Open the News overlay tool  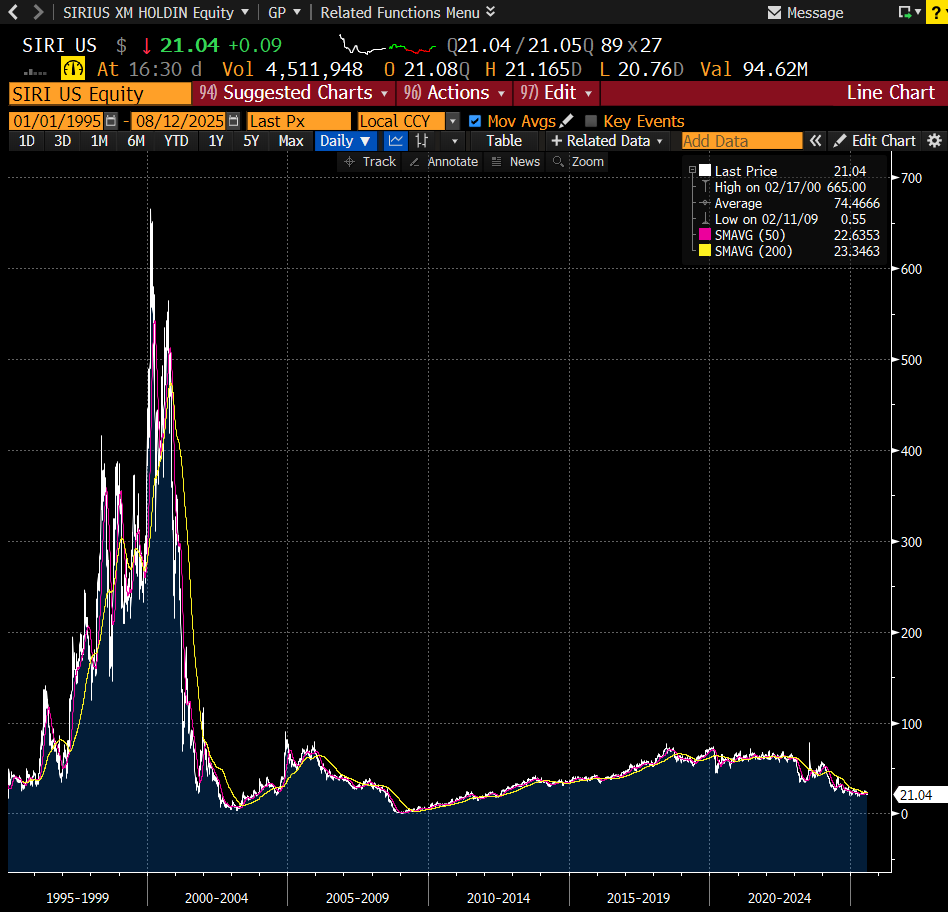(x=516, y=161)
